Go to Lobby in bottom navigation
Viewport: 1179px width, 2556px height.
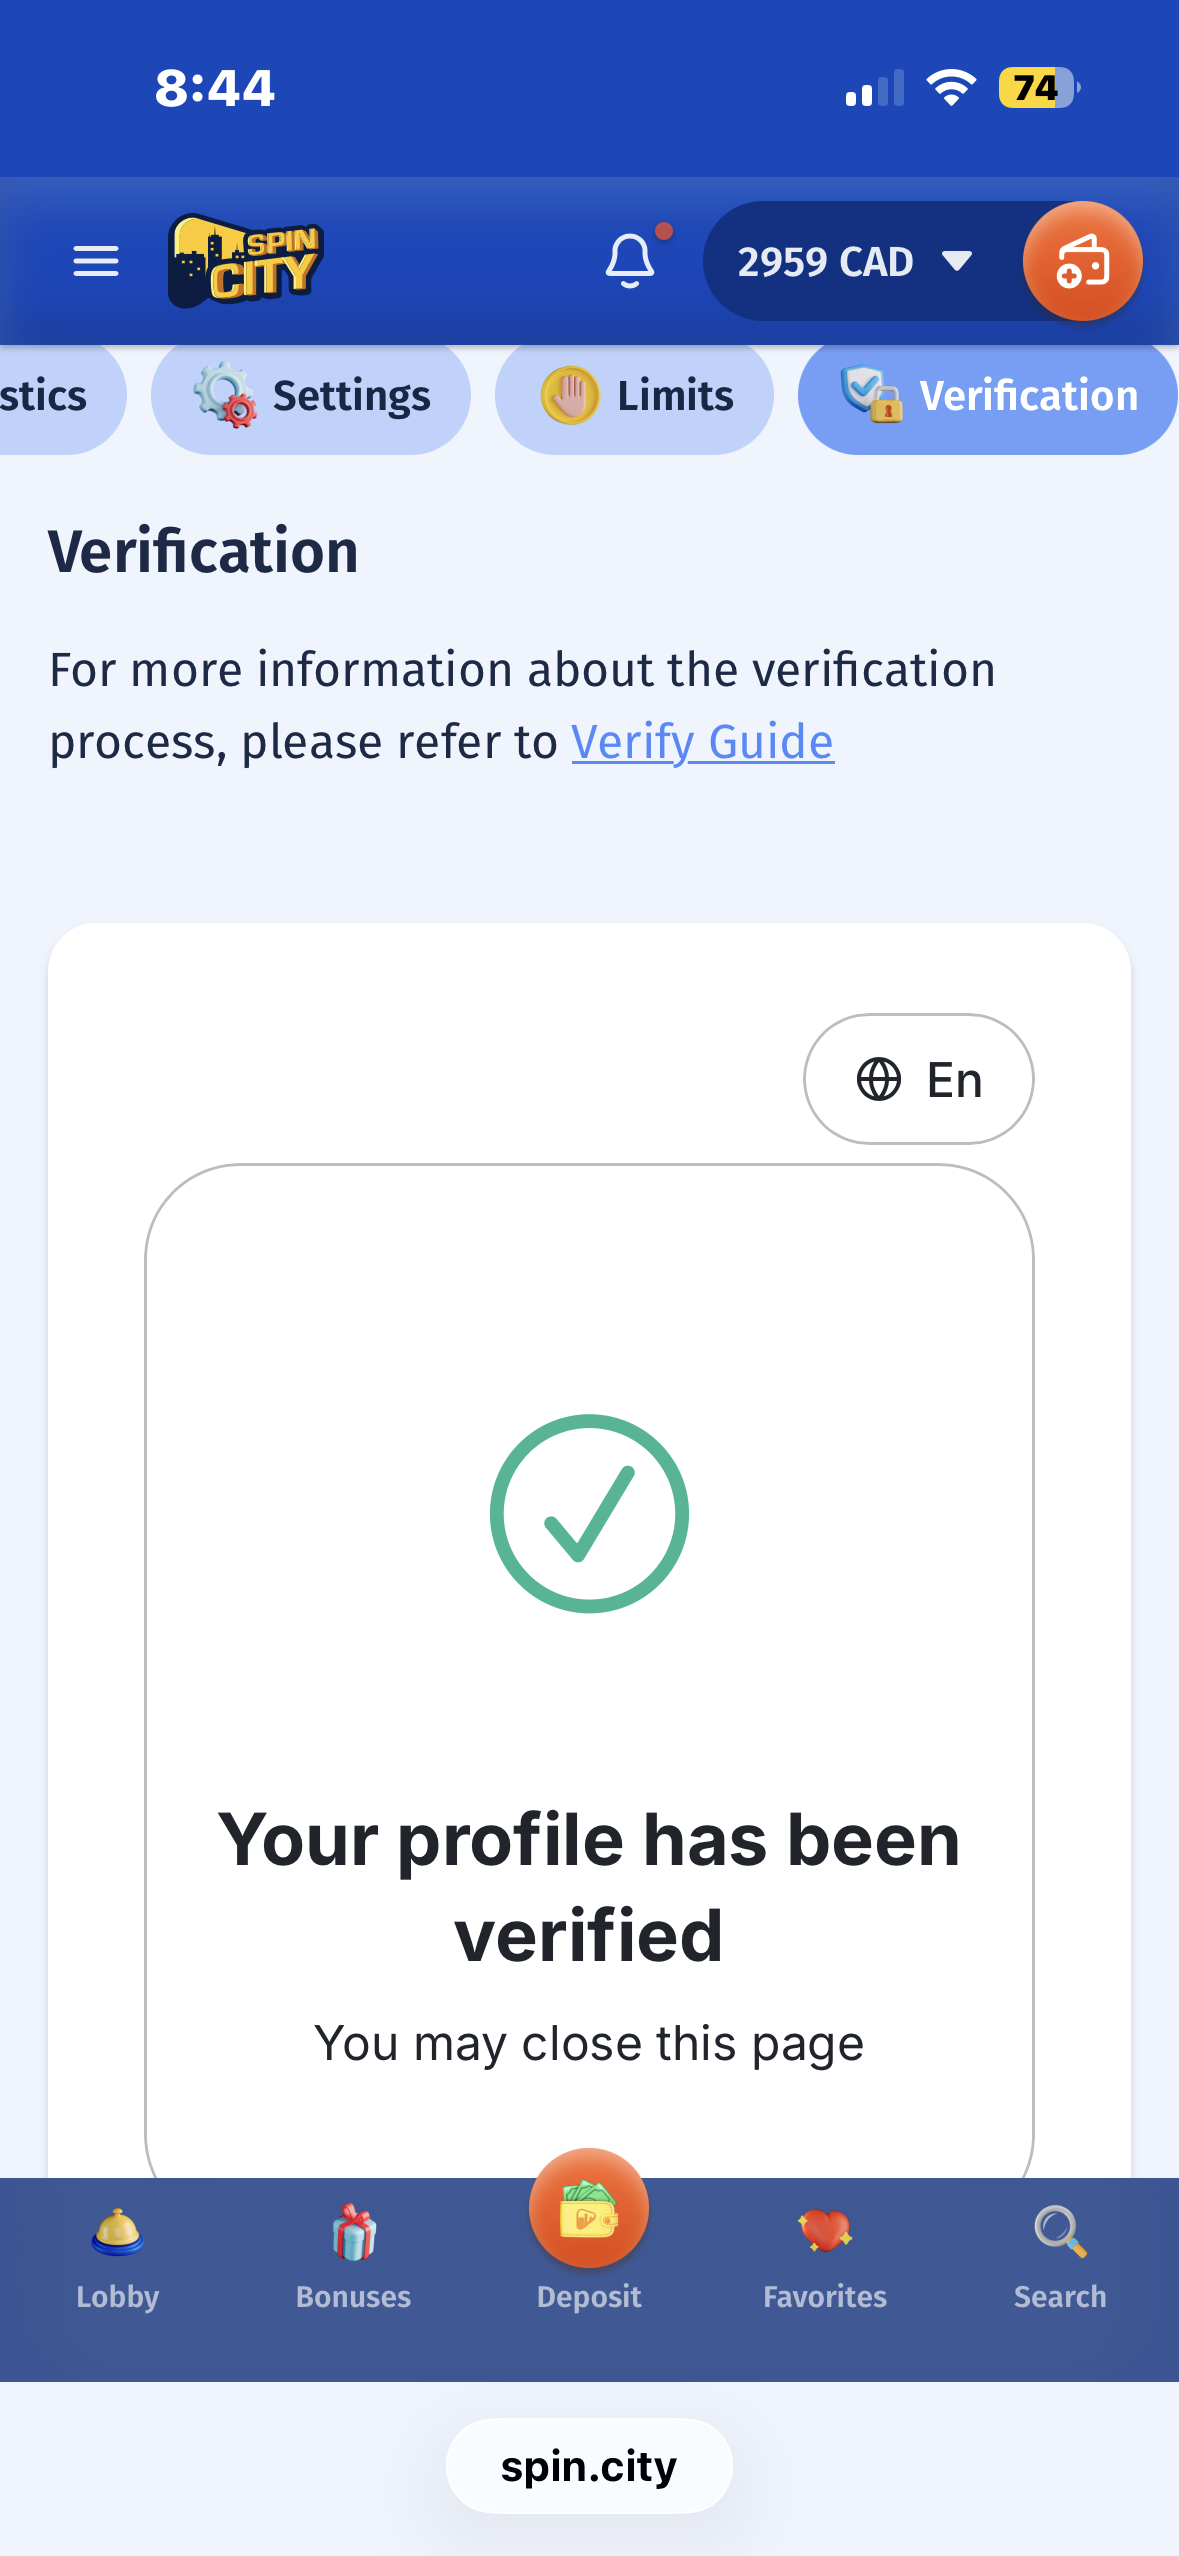118,2258
